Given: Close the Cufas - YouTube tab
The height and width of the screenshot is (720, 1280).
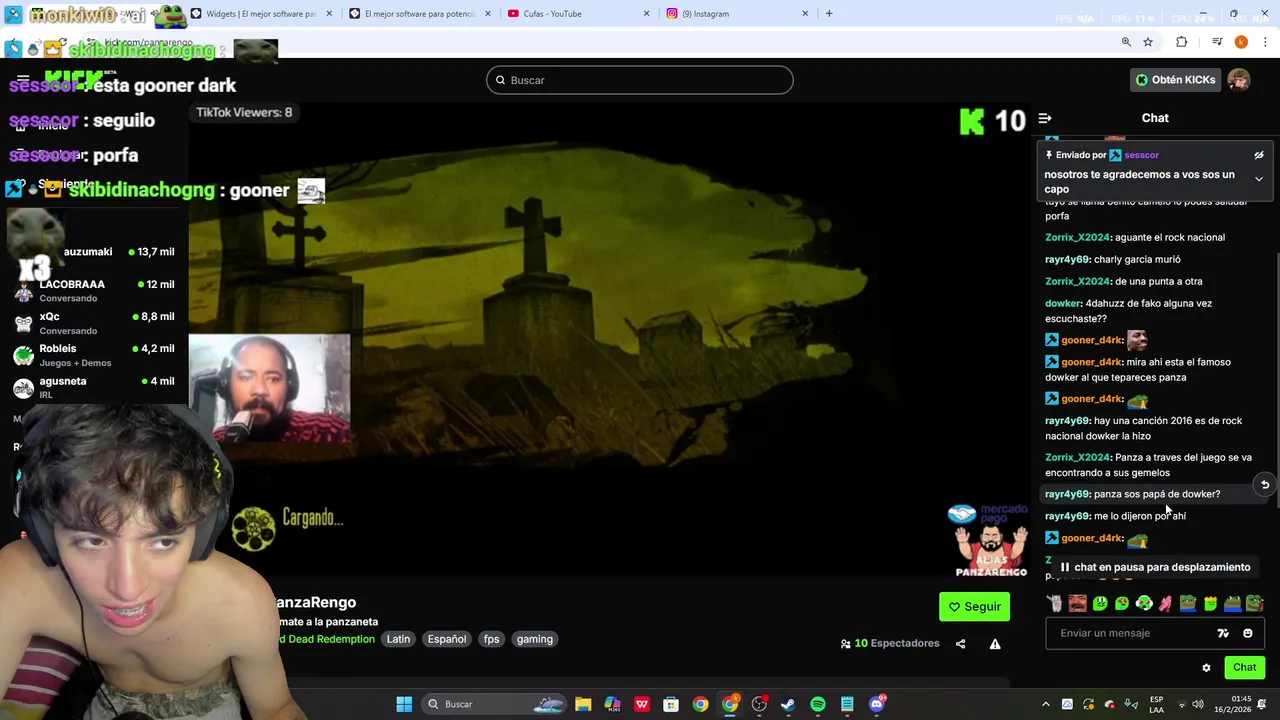Looking at the screenshot, I should [646, 14].
